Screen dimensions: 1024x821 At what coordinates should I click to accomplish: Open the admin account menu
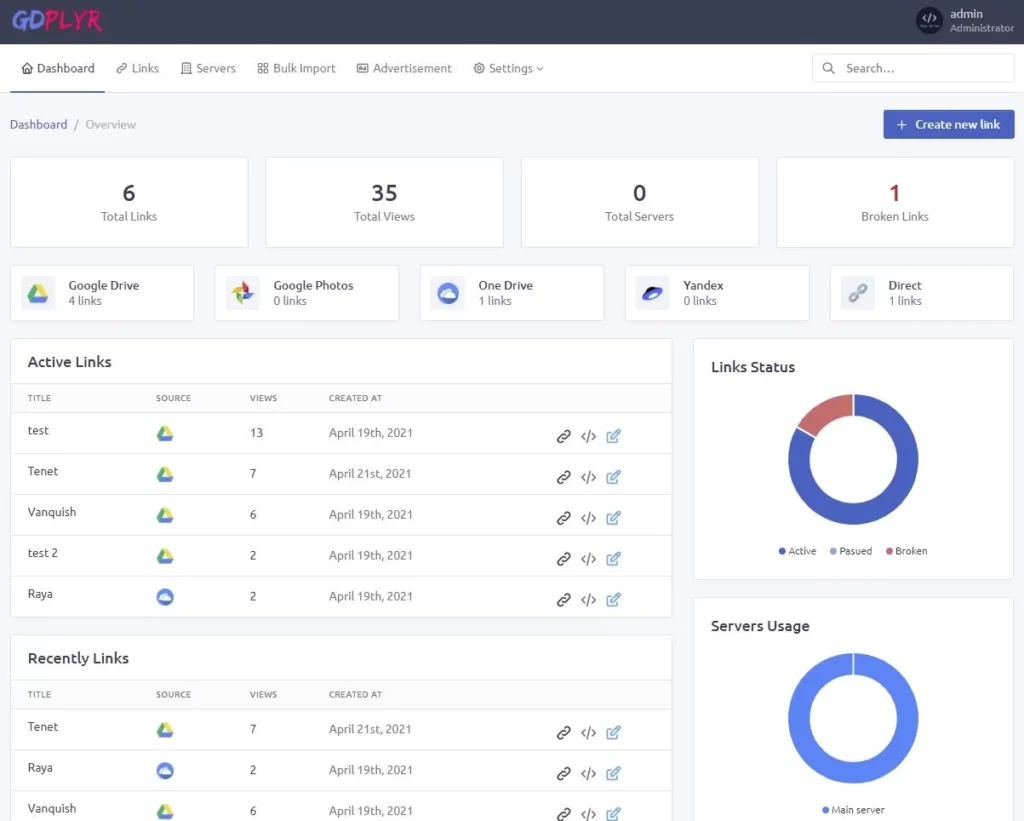click(x=965, y=20)
